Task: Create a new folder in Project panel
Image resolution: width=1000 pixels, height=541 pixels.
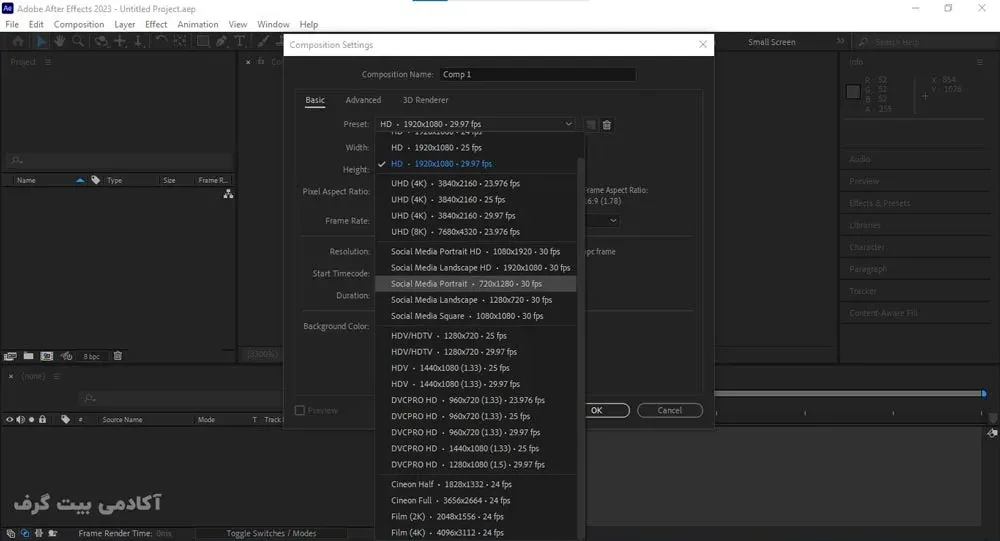Action: (29, 356)
